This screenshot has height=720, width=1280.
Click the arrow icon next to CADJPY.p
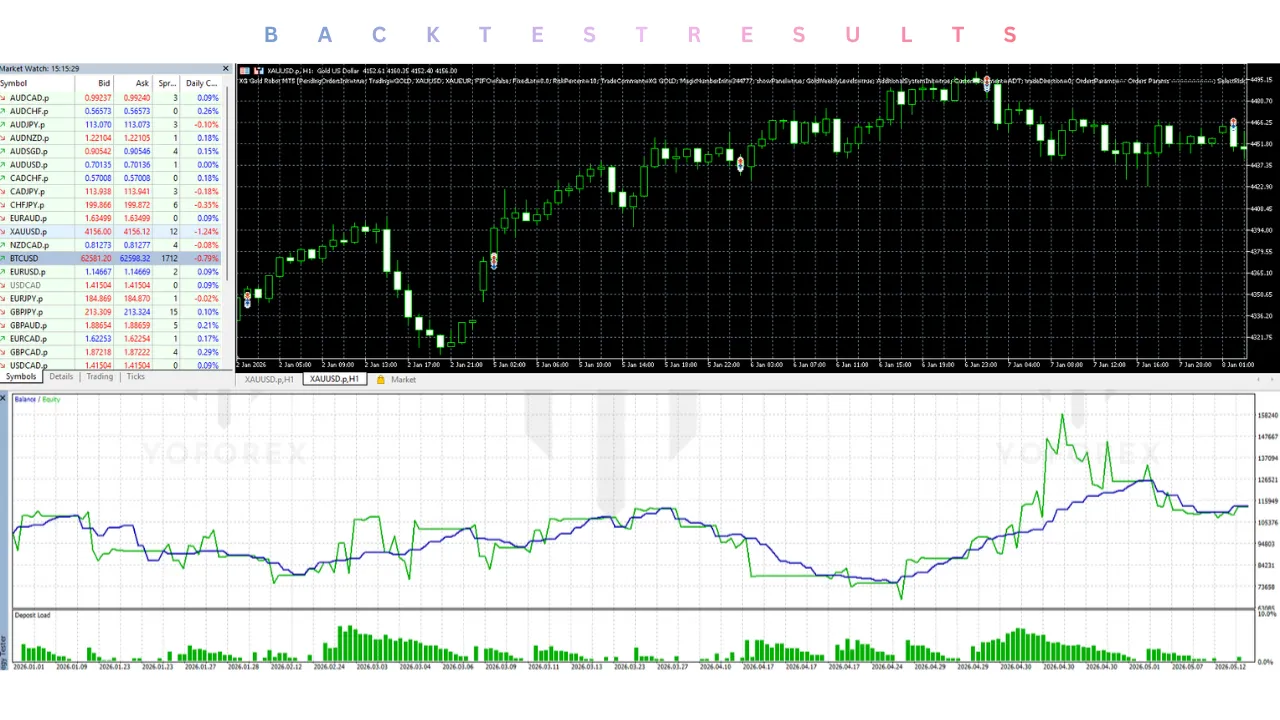pyautogui.click(x=4, y=191)
